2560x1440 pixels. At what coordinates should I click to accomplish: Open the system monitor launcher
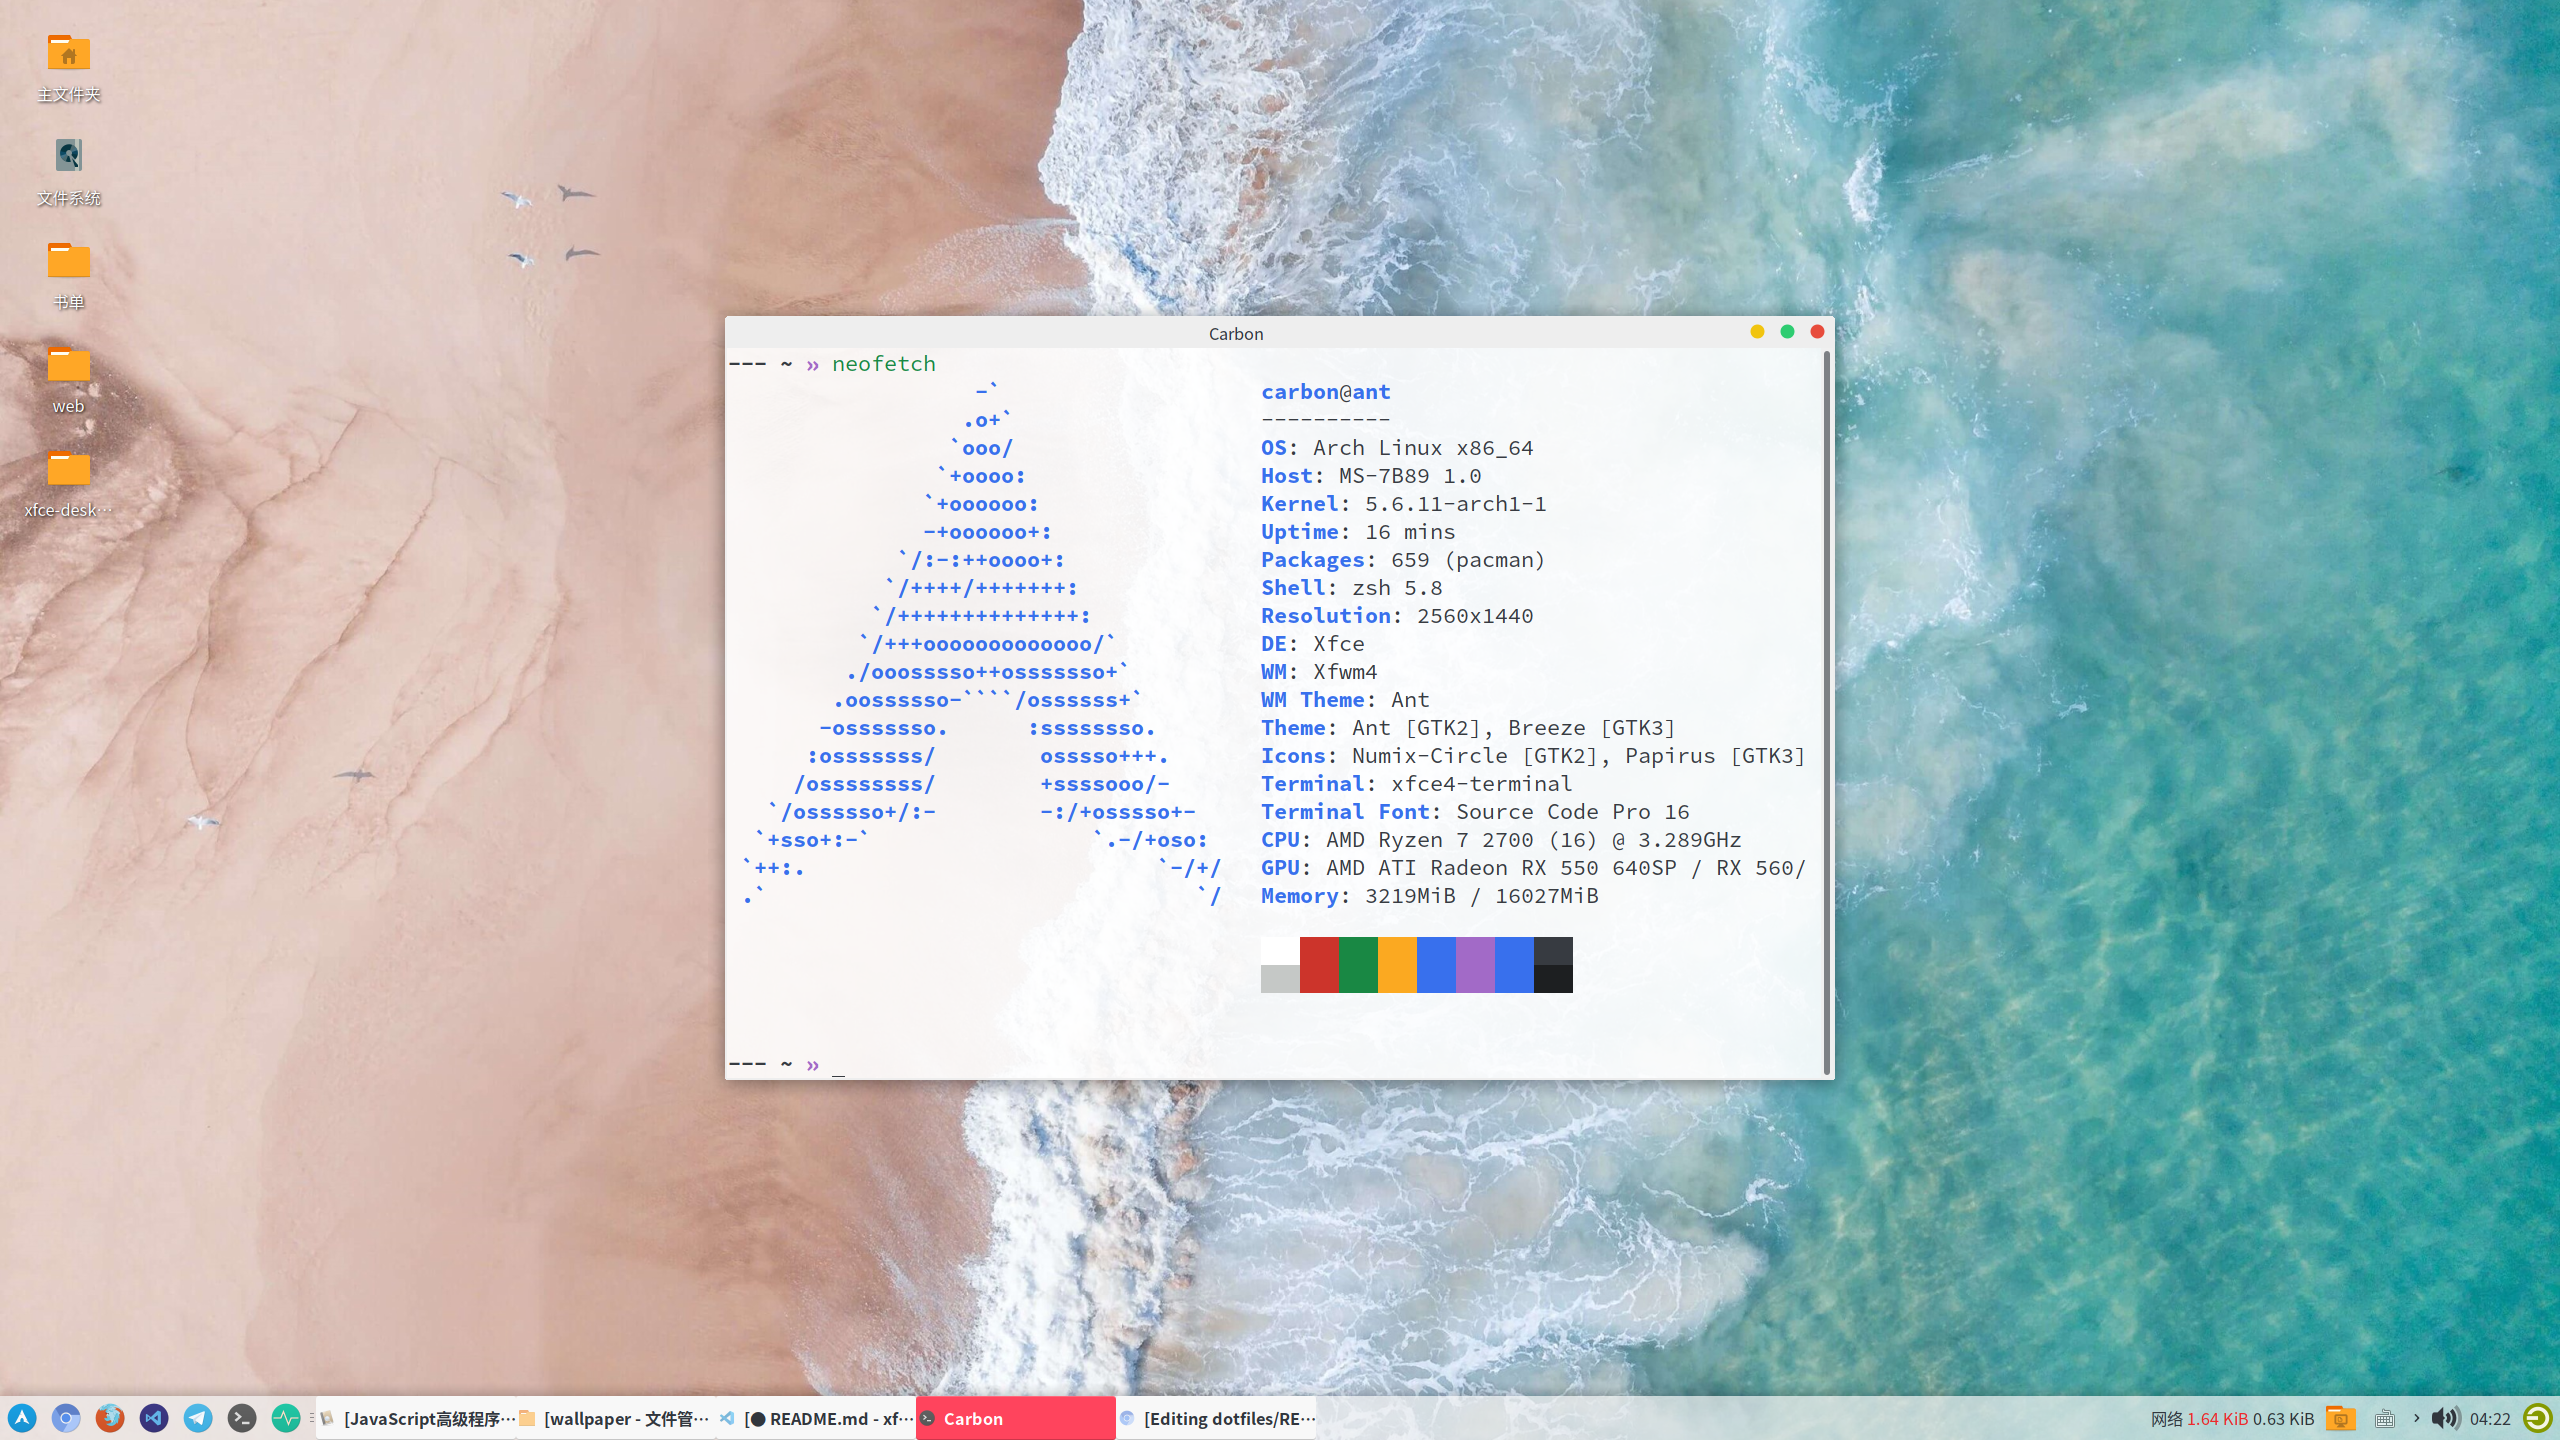click(286, 1418)
